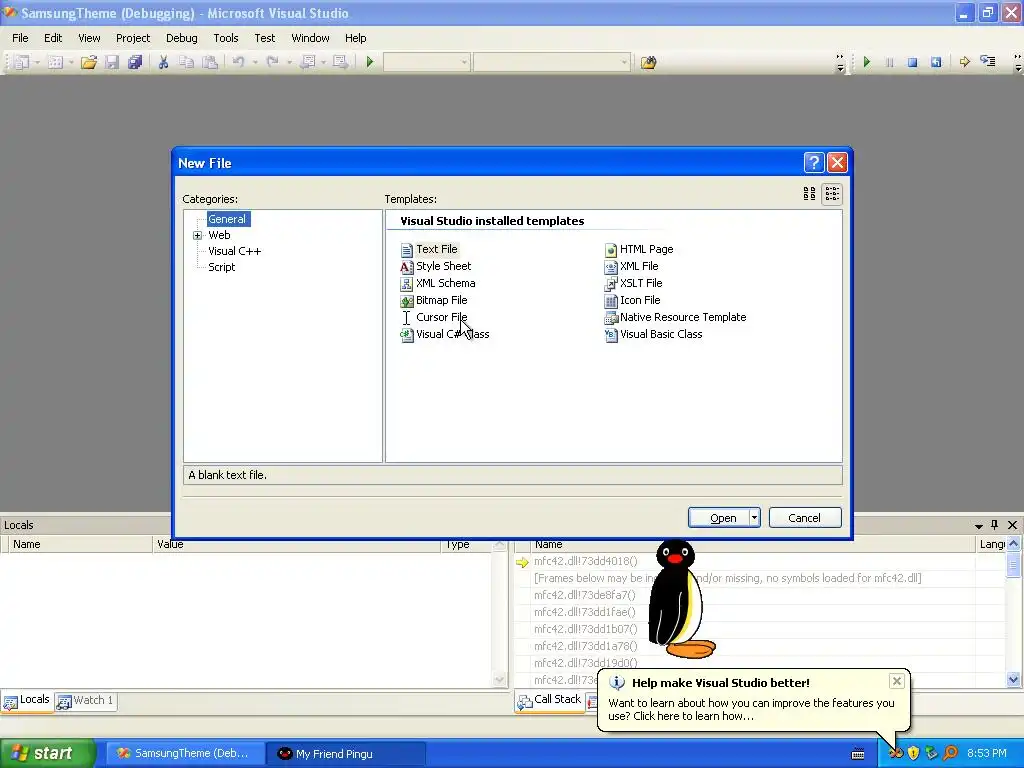The width and height of the screenshot is (1024, 768).
Task: Select the Visual C++ category
Action: click(x=234, y=251)
